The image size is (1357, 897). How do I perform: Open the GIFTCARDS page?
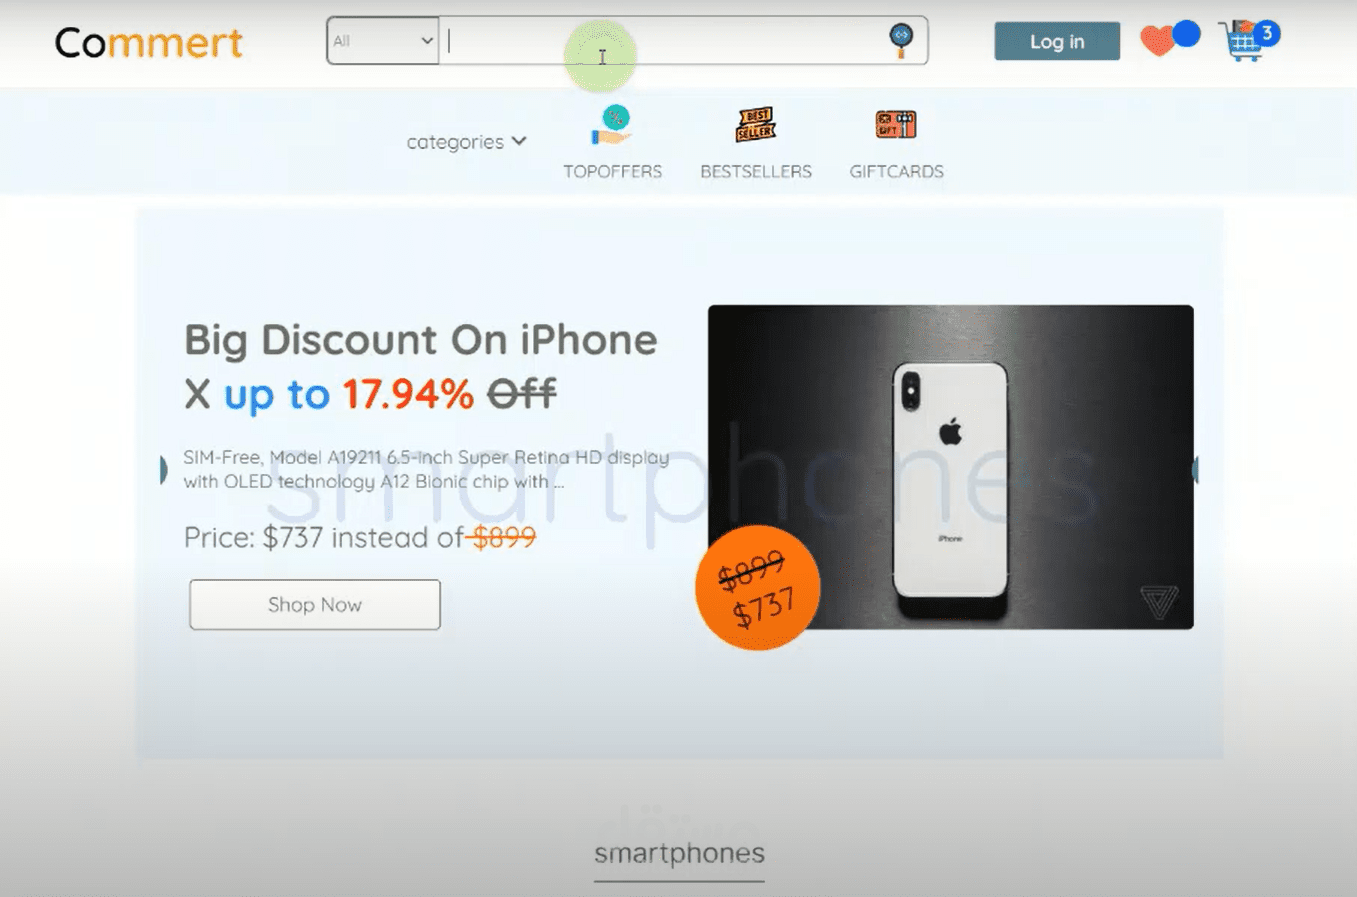point(896,172)
